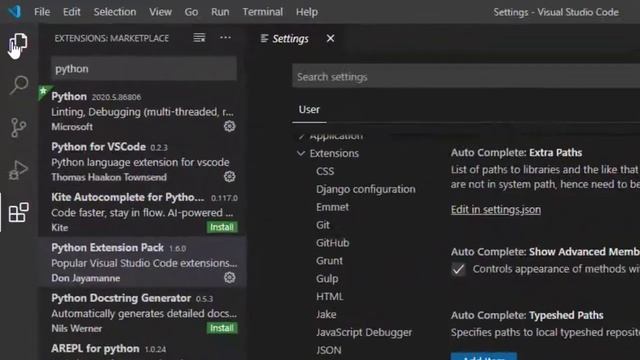Click Auto Complete: Typeshed Paths setting title
640x360 pixels.
click(527, 315)
